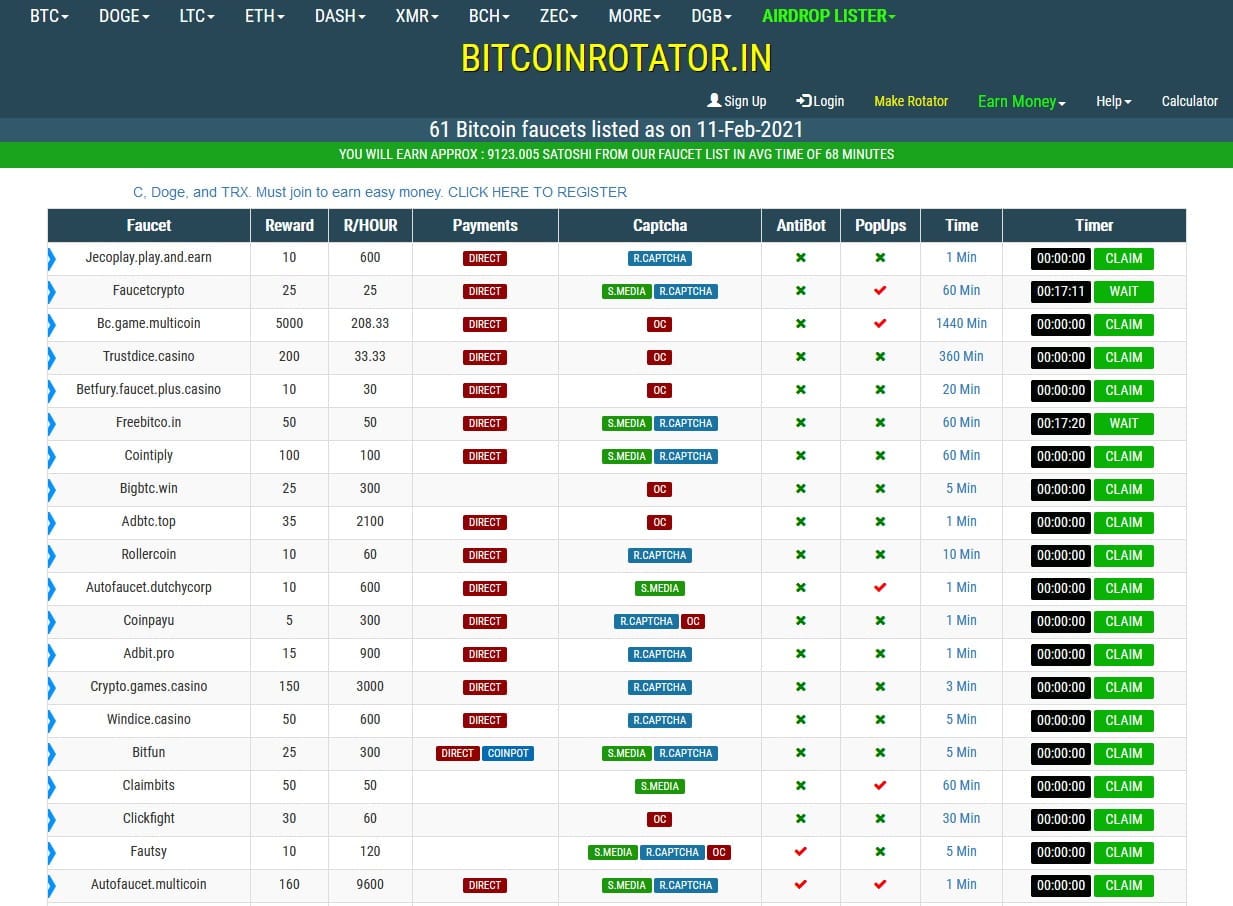1233x906 pixels.
Task: Click the 00:17:11 timer for Faucetcrypto
Action: [1061, 291]
